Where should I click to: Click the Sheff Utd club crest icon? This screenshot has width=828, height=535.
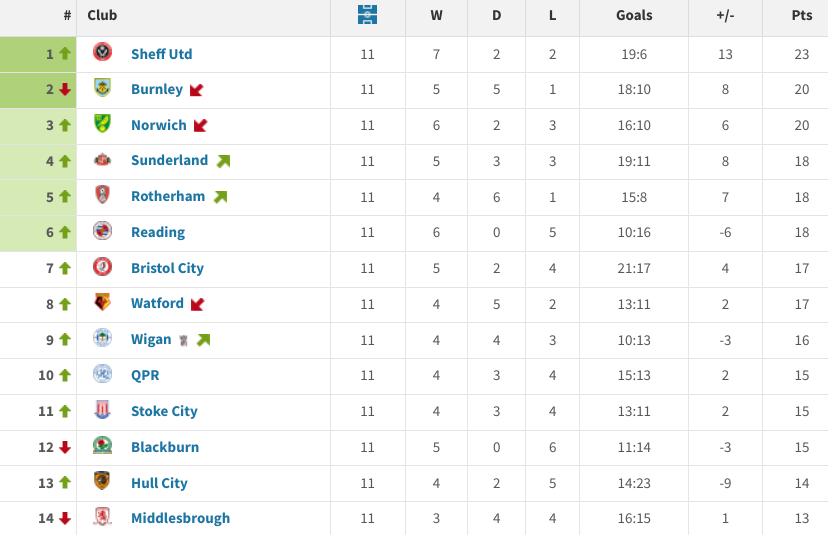pyautogui.click(x=102, y=53)
